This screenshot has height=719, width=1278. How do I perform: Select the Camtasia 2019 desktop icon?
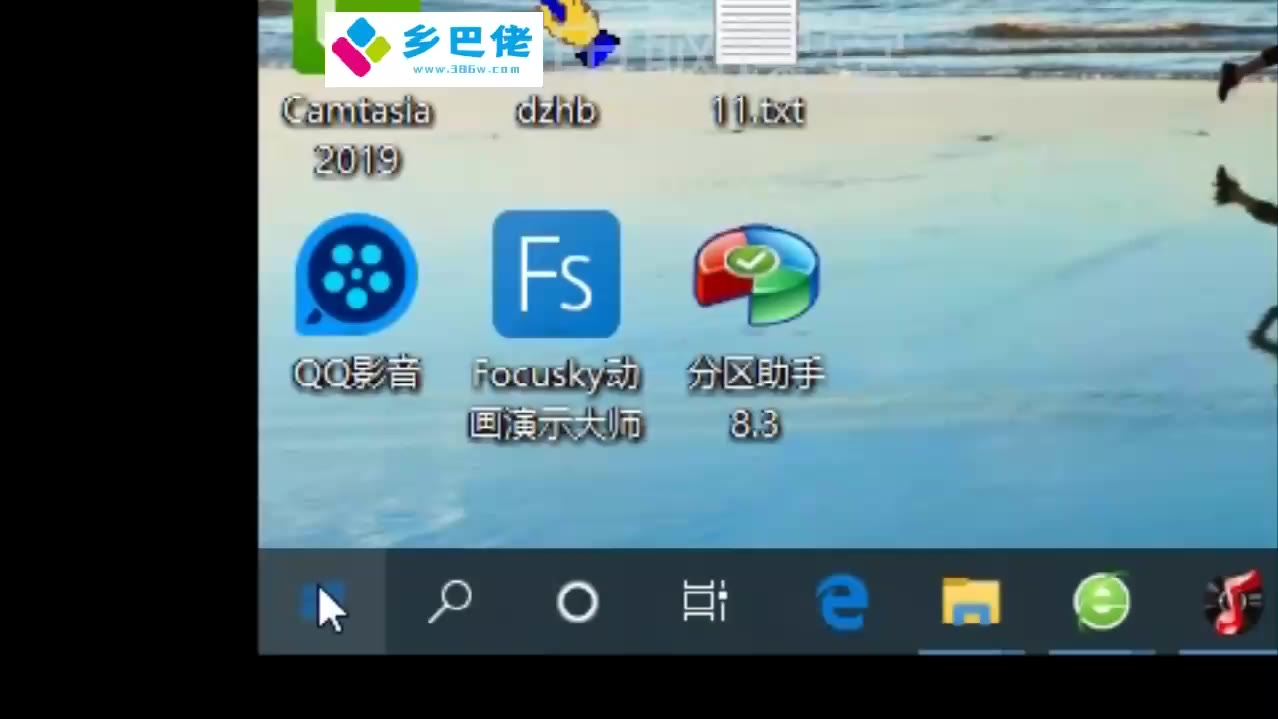coord(356,37)
